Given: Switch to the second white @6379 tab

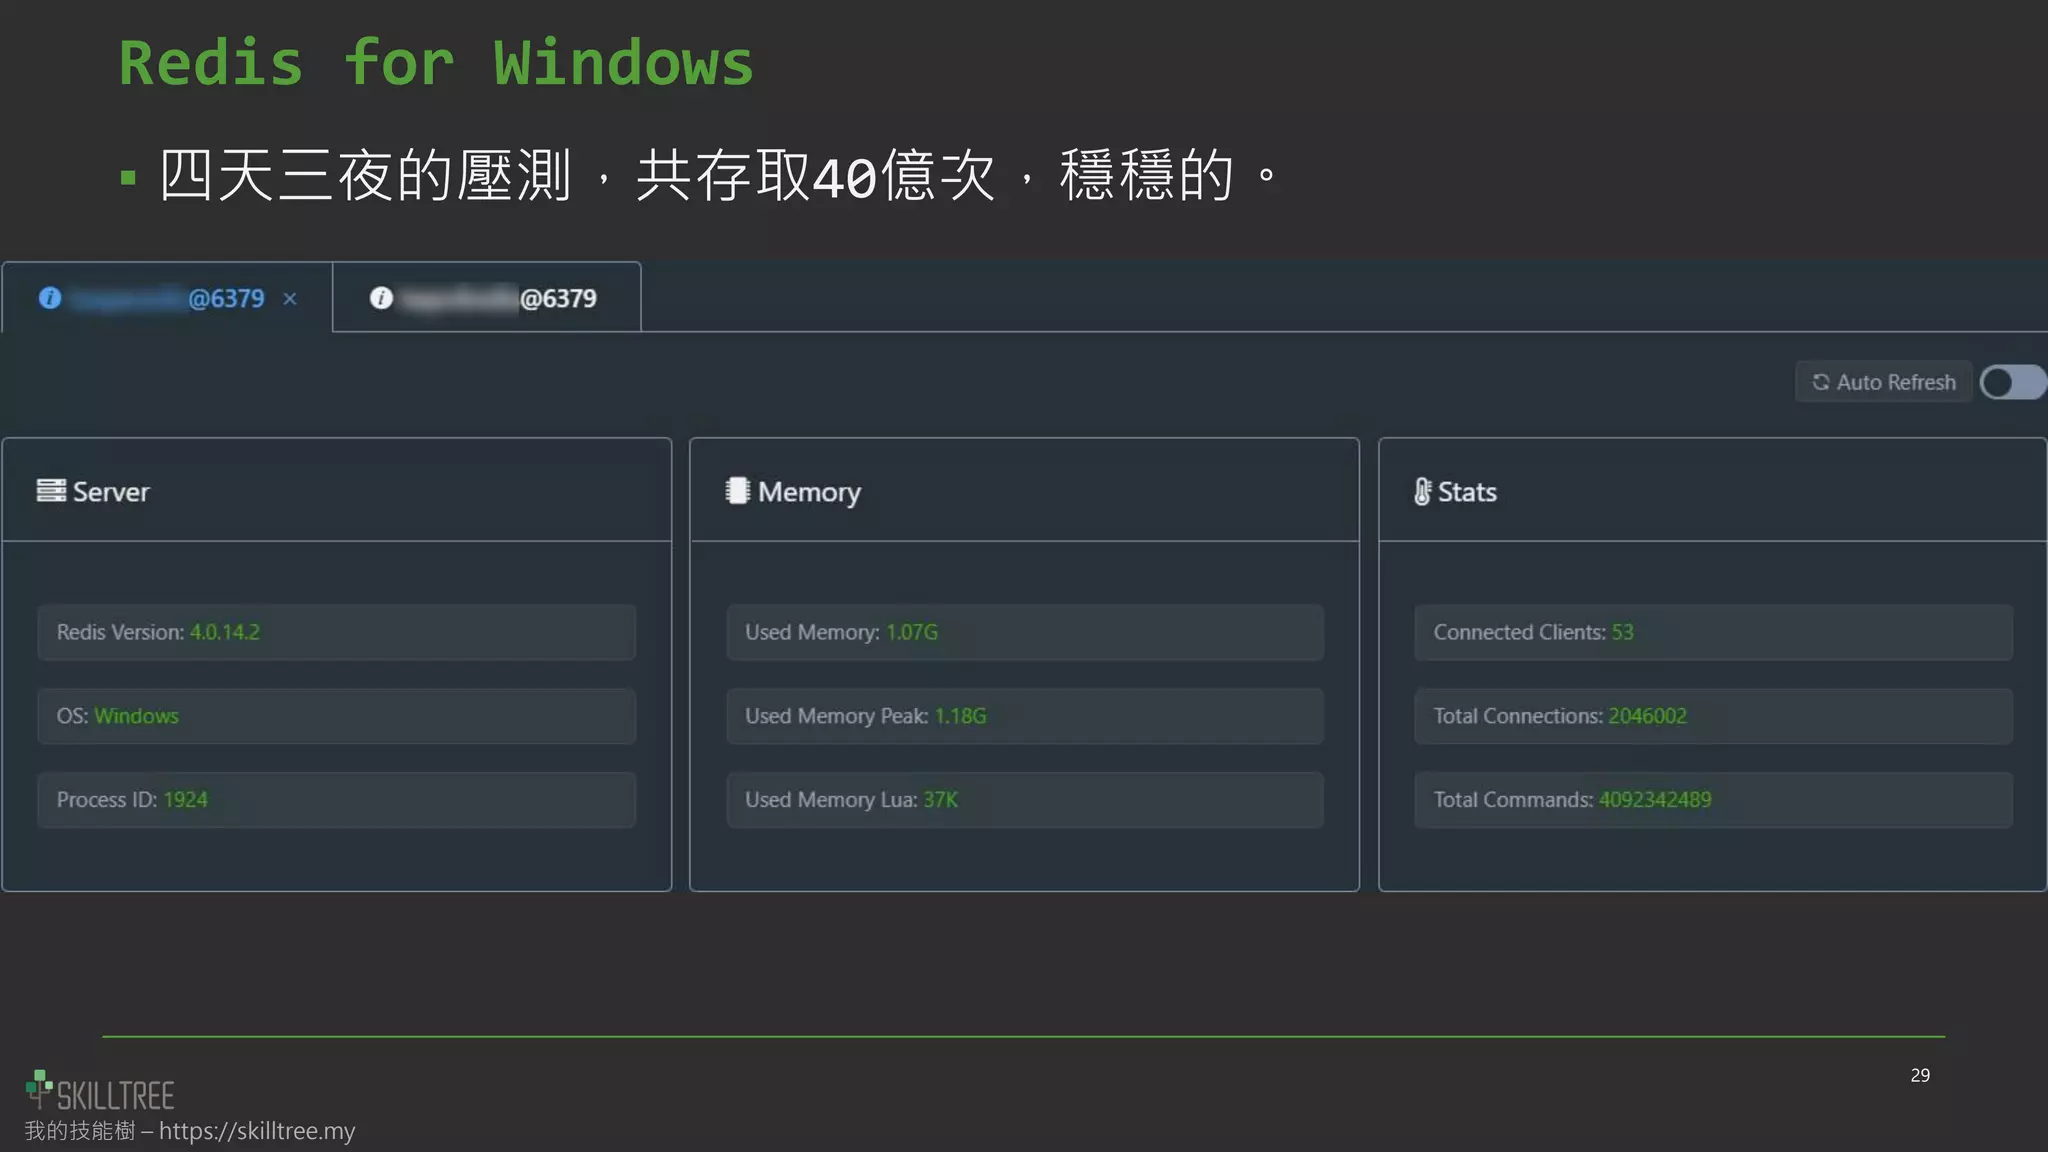Looking at the screenshot, I should click(x=486, y=298).
